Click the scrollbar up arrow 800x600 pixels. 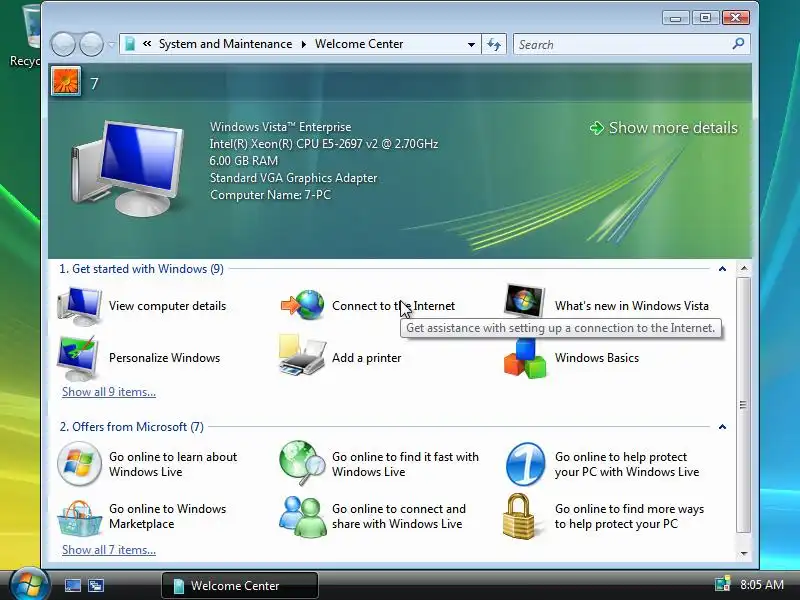[x=744, y=268]
